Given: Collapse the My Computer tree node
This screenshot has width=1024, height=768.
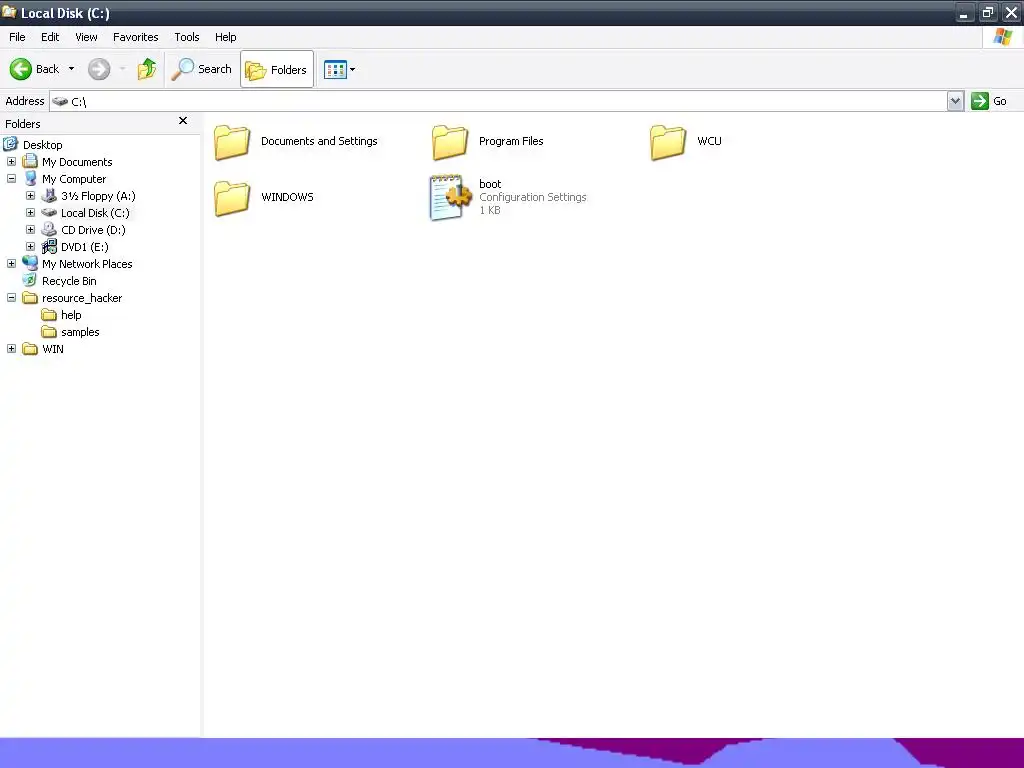Looking at the screenshot, I should (x=11, y=178).
